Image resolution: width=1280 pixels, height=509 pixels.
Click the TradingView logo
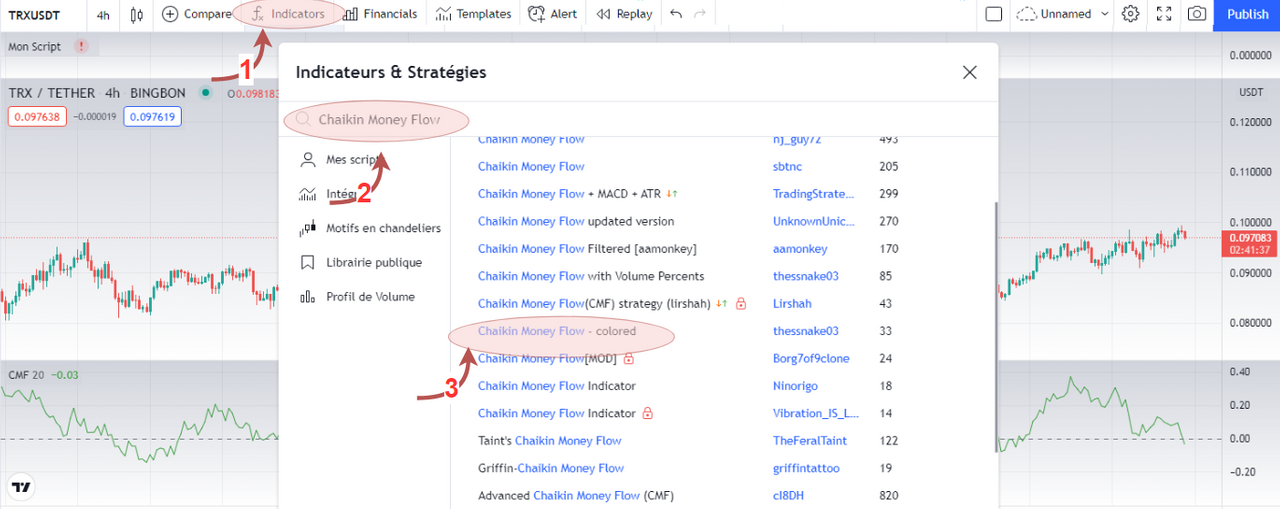click(20, 488)
